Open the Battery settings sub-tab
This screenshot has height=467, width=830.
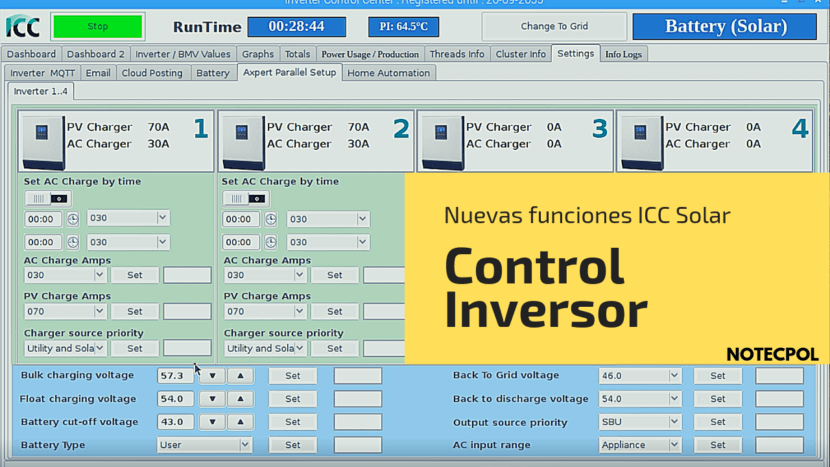213,73
